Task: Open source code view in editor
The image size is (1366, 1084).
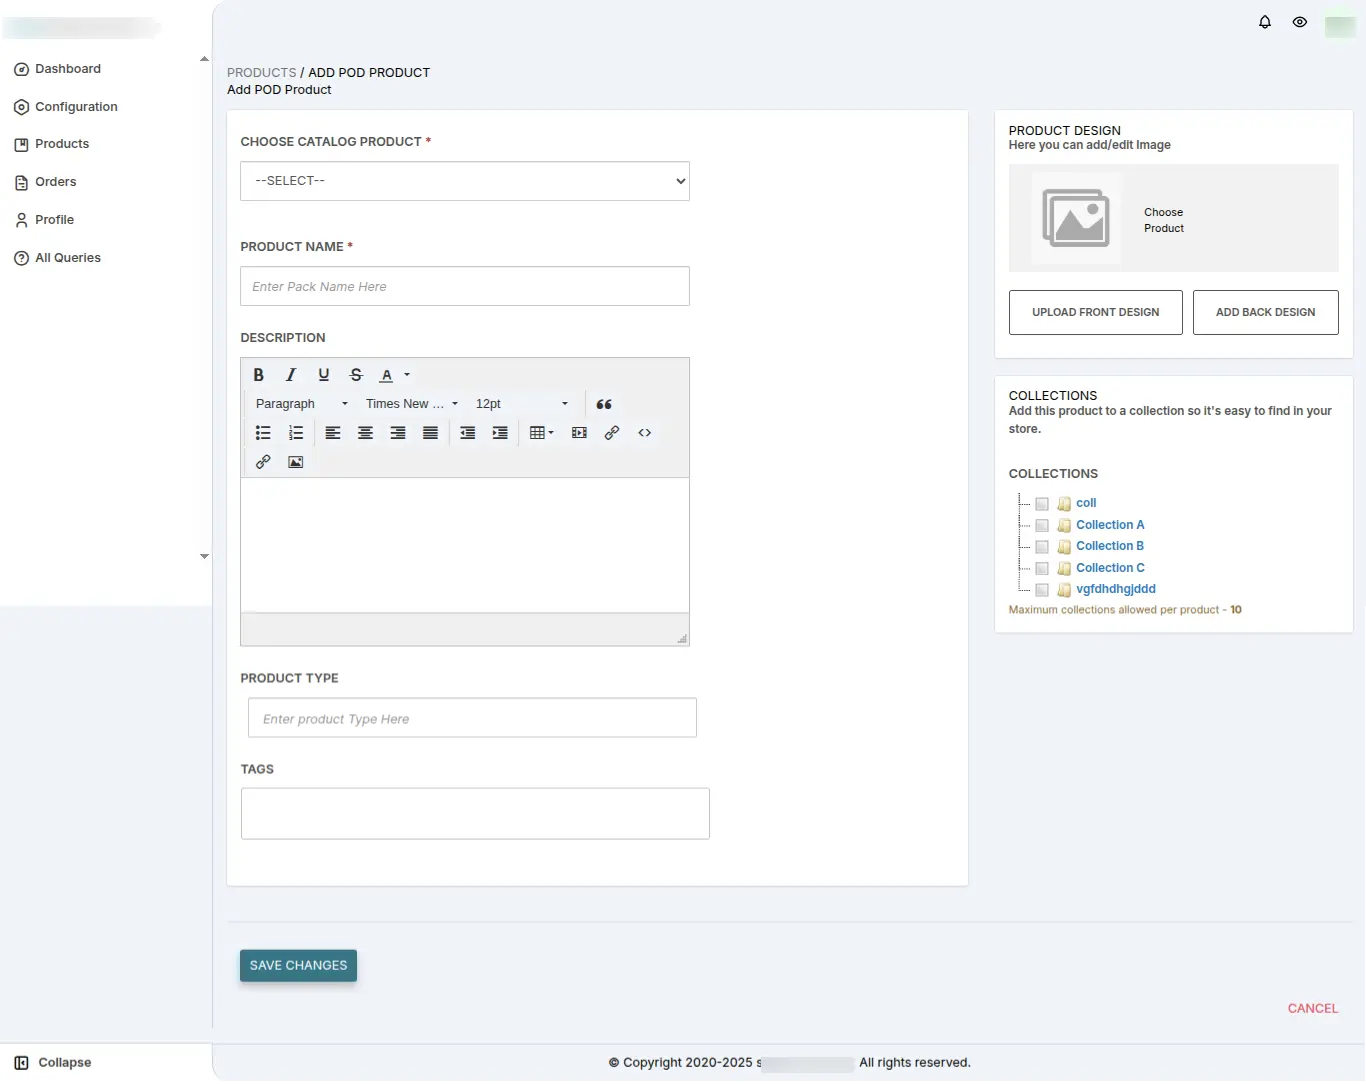Action: pos(645,433)
